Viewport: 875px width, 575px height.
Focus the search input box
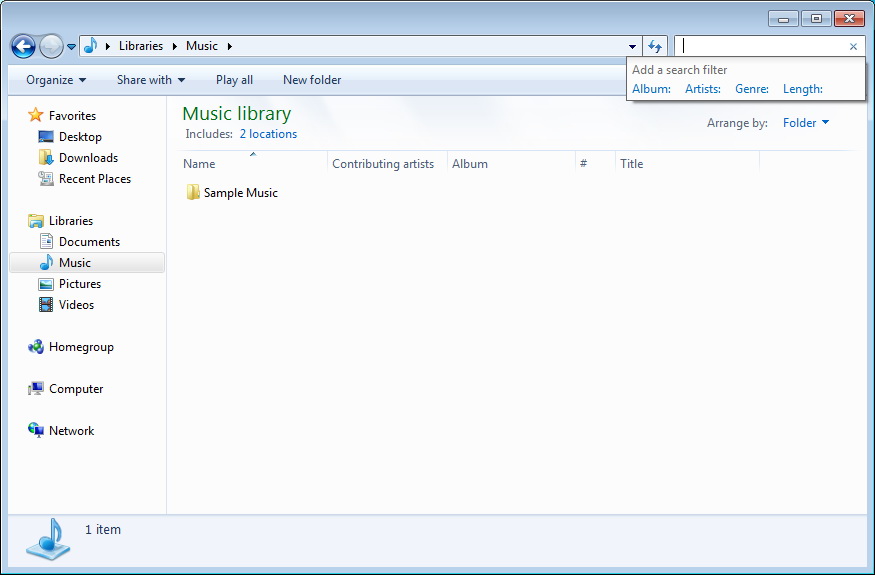coord(761,46)
